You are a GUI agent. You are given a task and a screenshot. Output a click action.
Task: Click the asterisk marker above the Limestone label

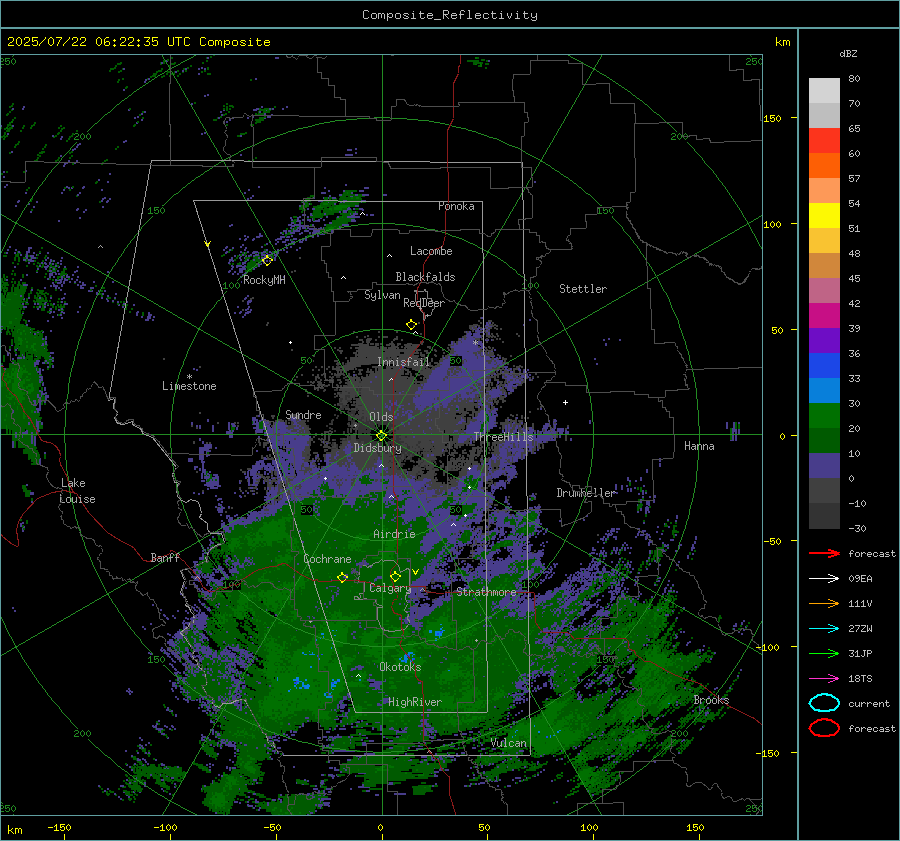click(189, 377)
